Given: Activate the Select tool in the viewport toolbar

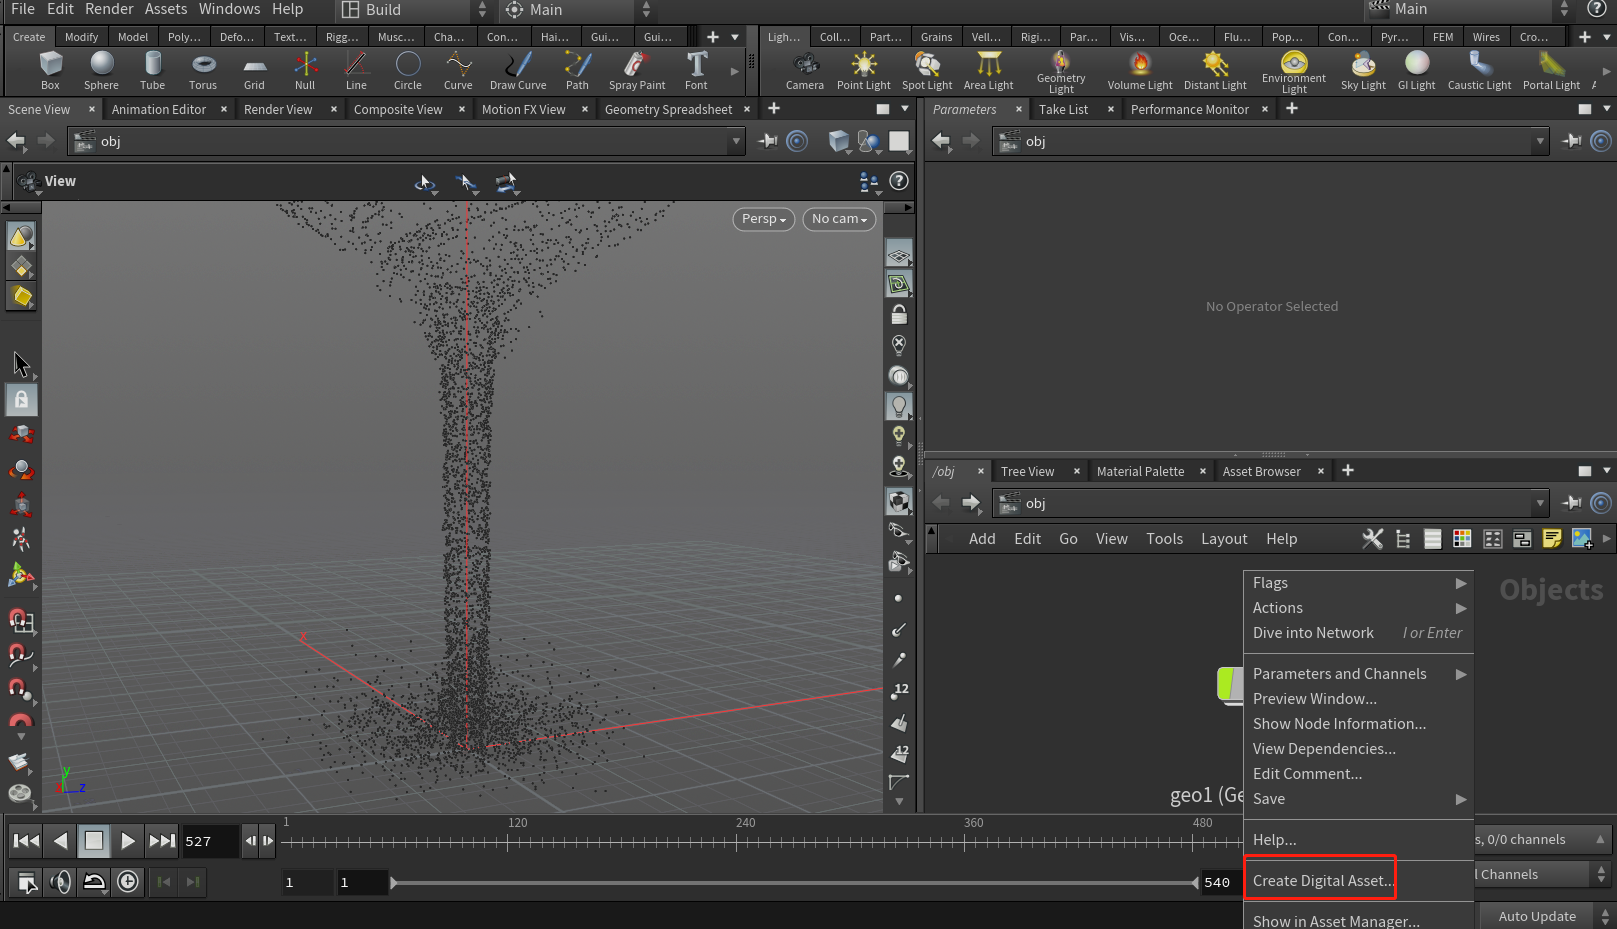Looking at the screenshot, I should [21, 363].
